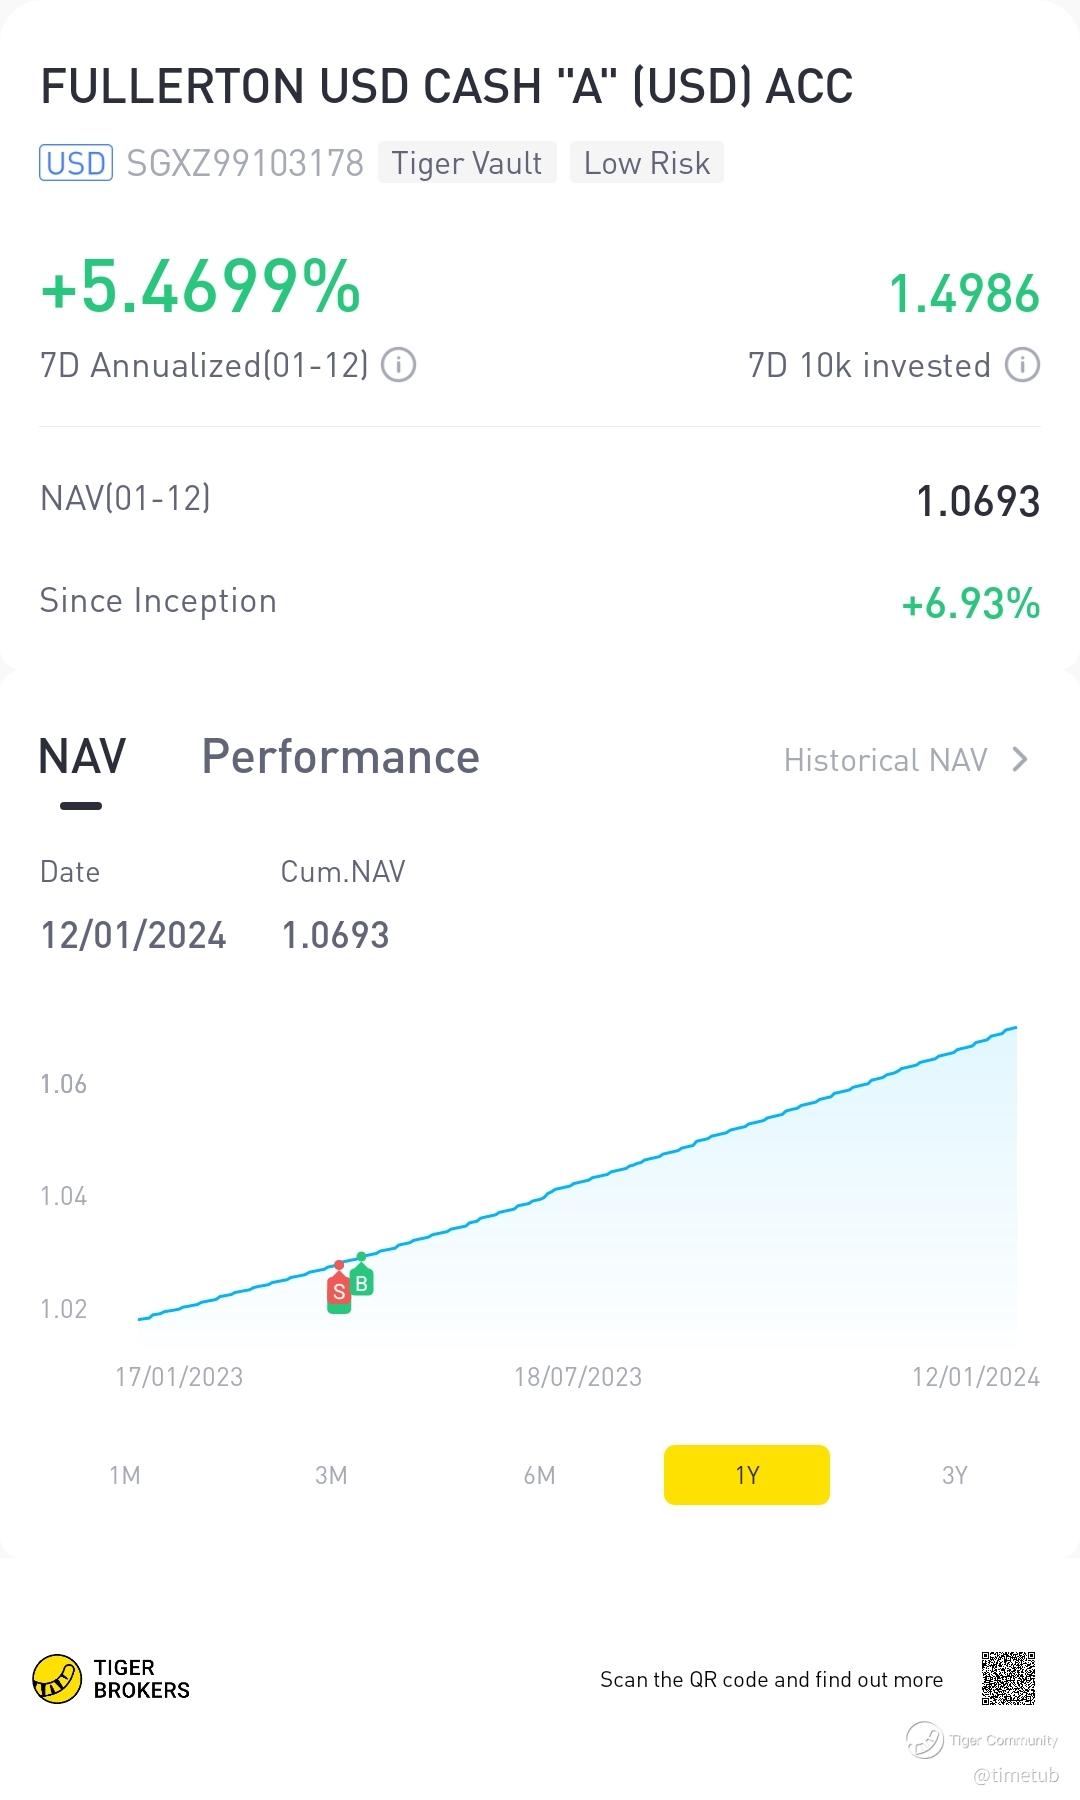
Task: Click the USD currency badge
Action: click(76, 163)
